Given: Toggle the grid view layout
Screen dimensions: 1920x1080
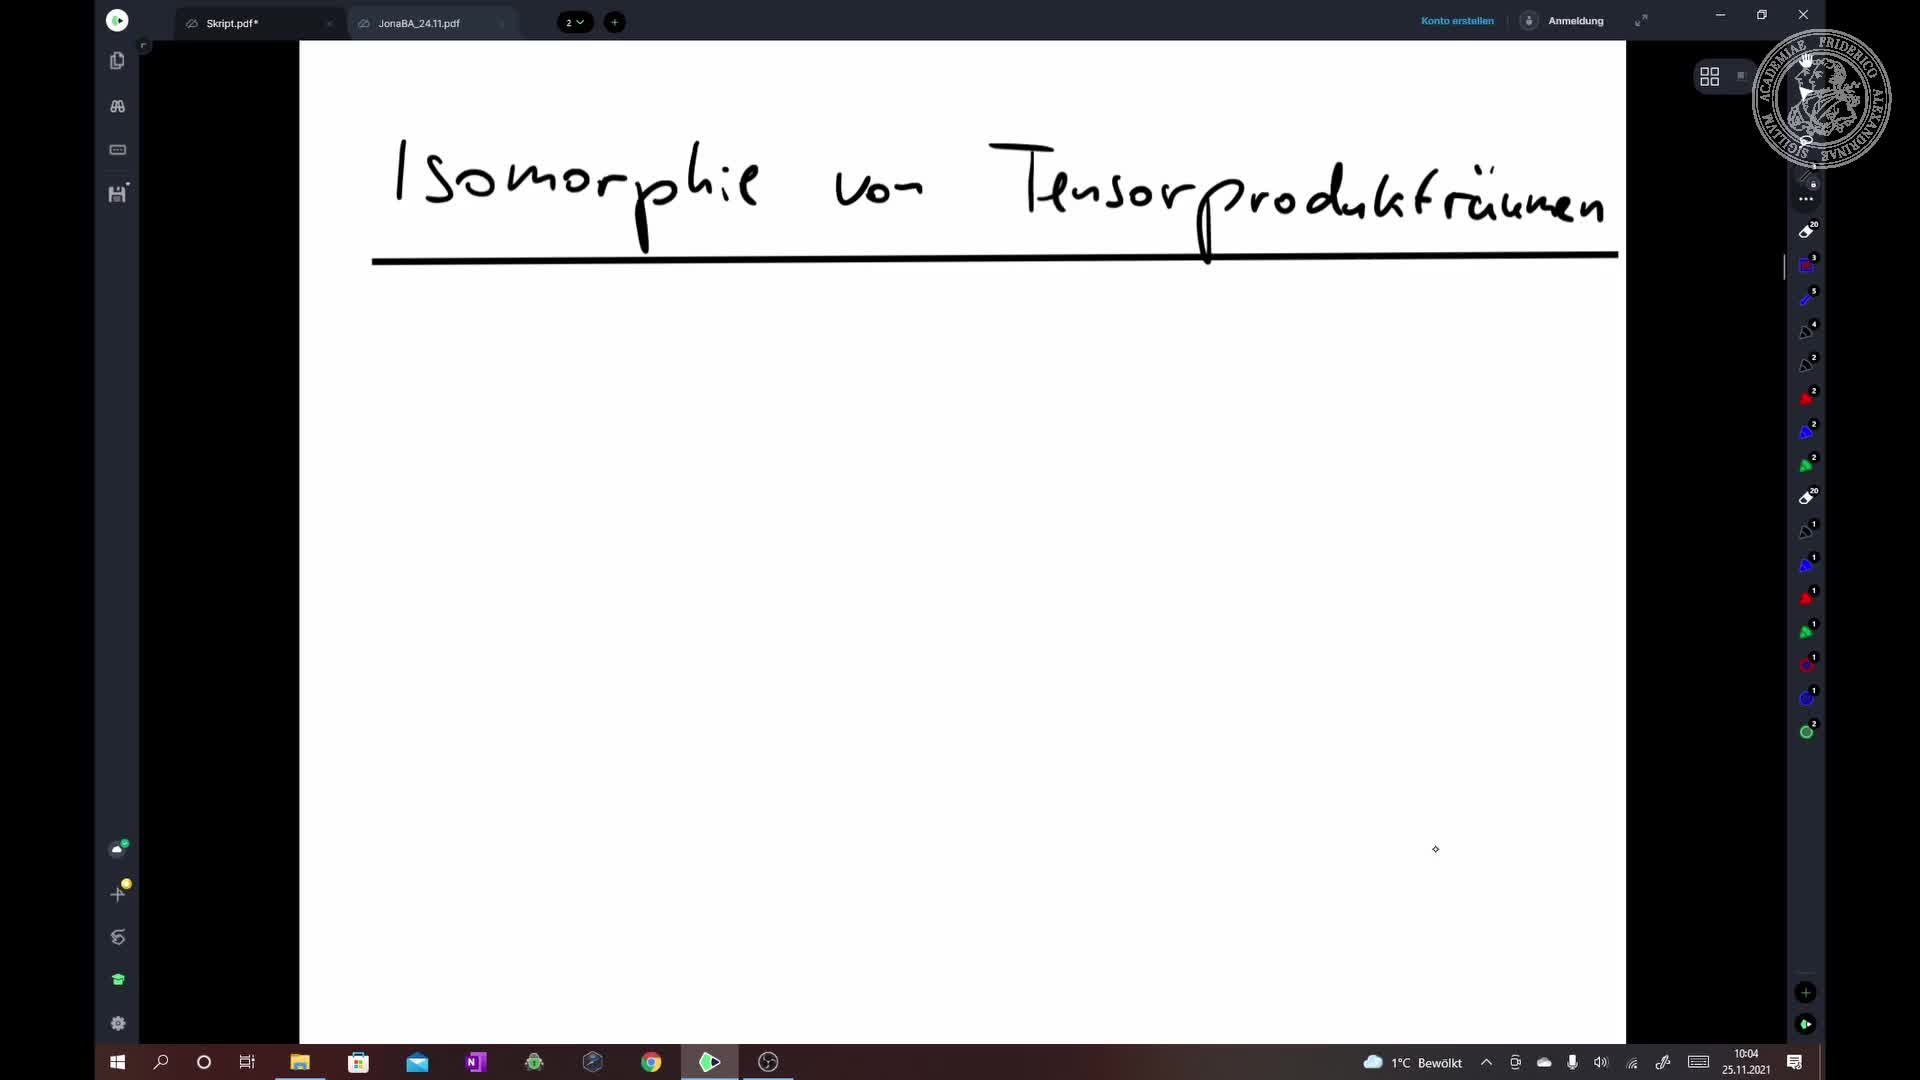Looking at the screenshot, I should coord(1710,76).
